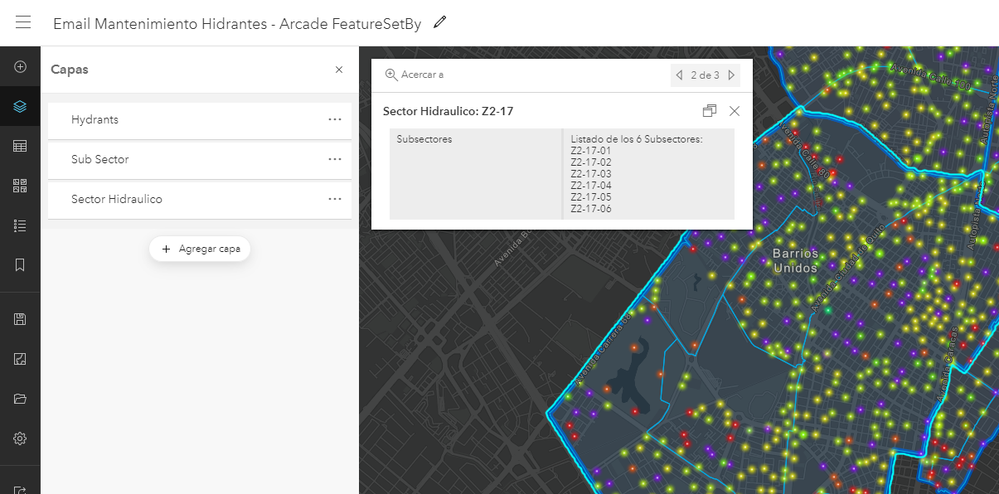Select the Sector Hidraulico layer
Screen dimensions: 999x494
click(199, 200)
